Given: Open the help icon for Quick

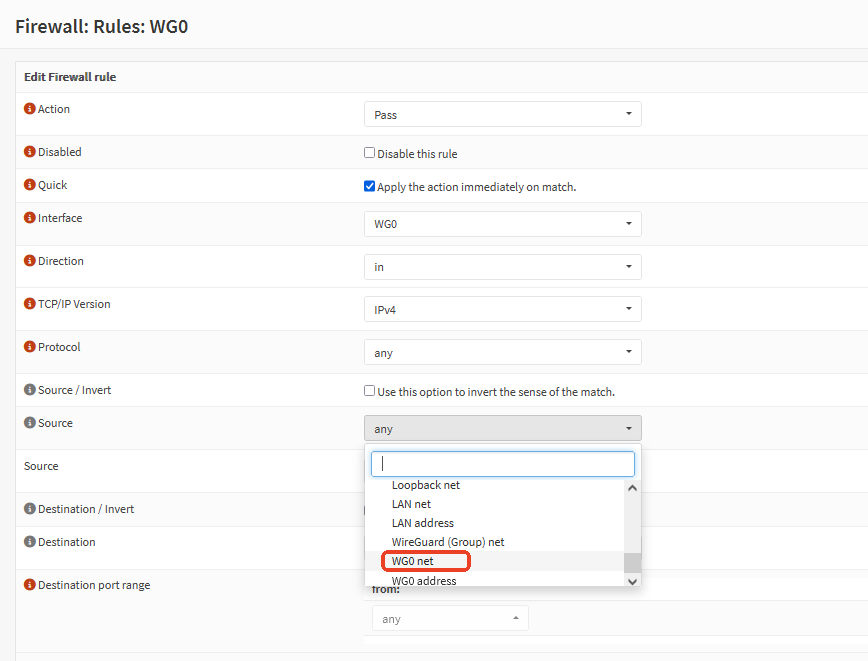Looking at the screenshot, I should (x=30, y=185).
